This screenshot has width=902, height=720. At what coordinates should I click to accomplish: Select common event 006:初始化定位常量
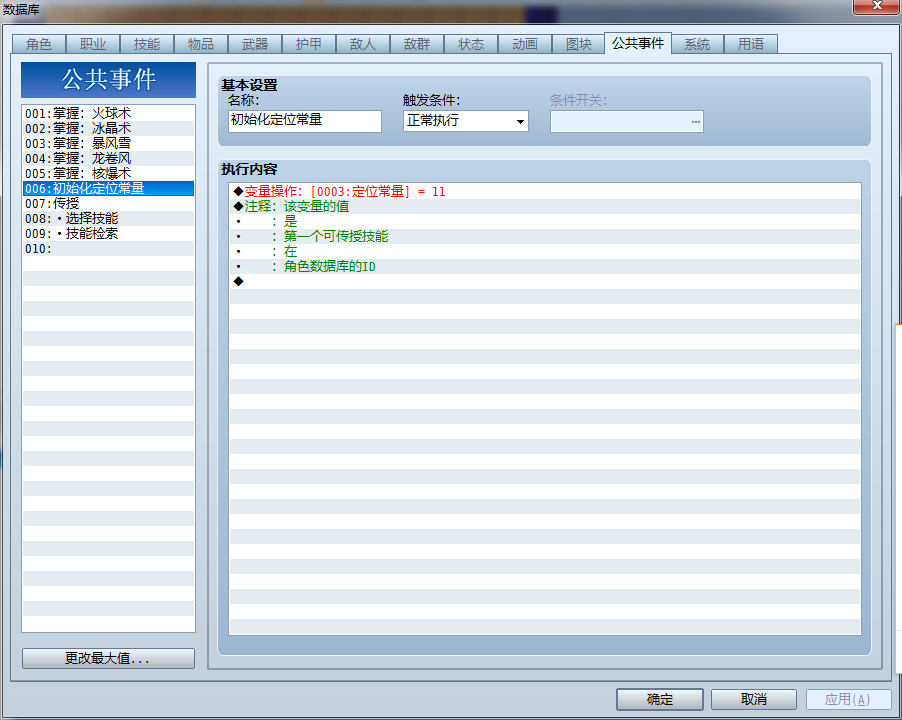(x=108, y=188)
